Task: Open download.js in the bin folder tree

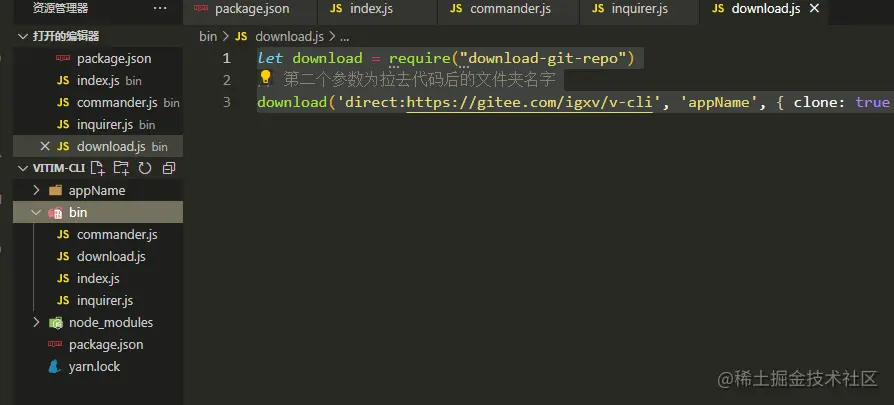Action: (98, 257)
